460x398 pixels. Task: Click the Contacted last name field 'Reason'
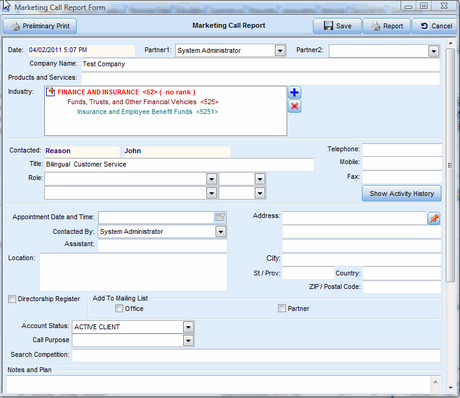pyautogui.click(x=82, y=151)
